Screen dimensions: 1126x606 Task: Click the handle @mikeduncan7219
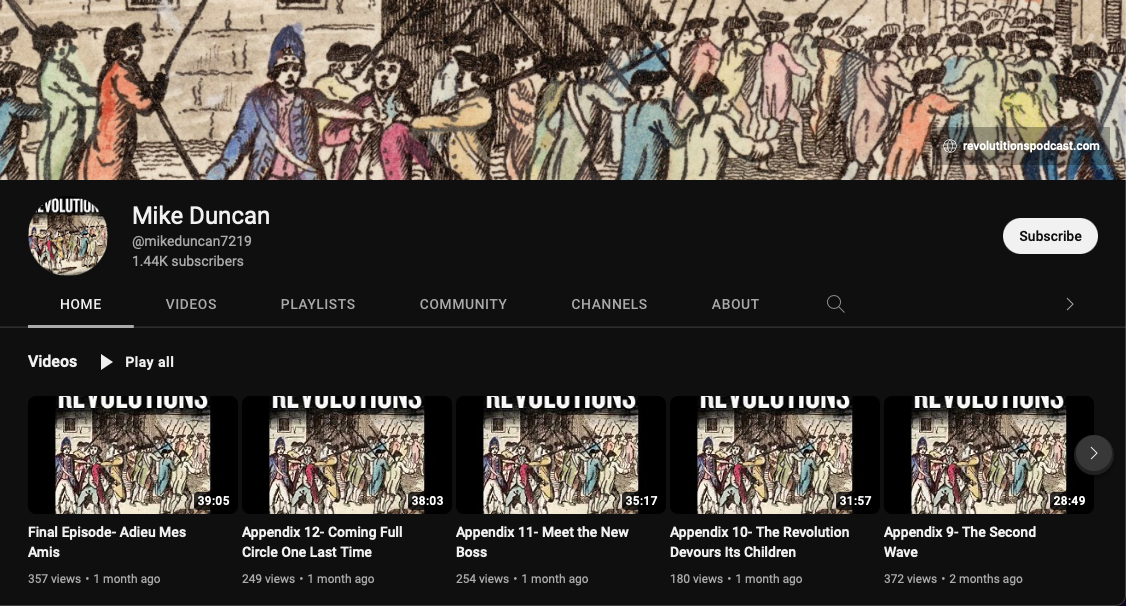pos(192,241)
